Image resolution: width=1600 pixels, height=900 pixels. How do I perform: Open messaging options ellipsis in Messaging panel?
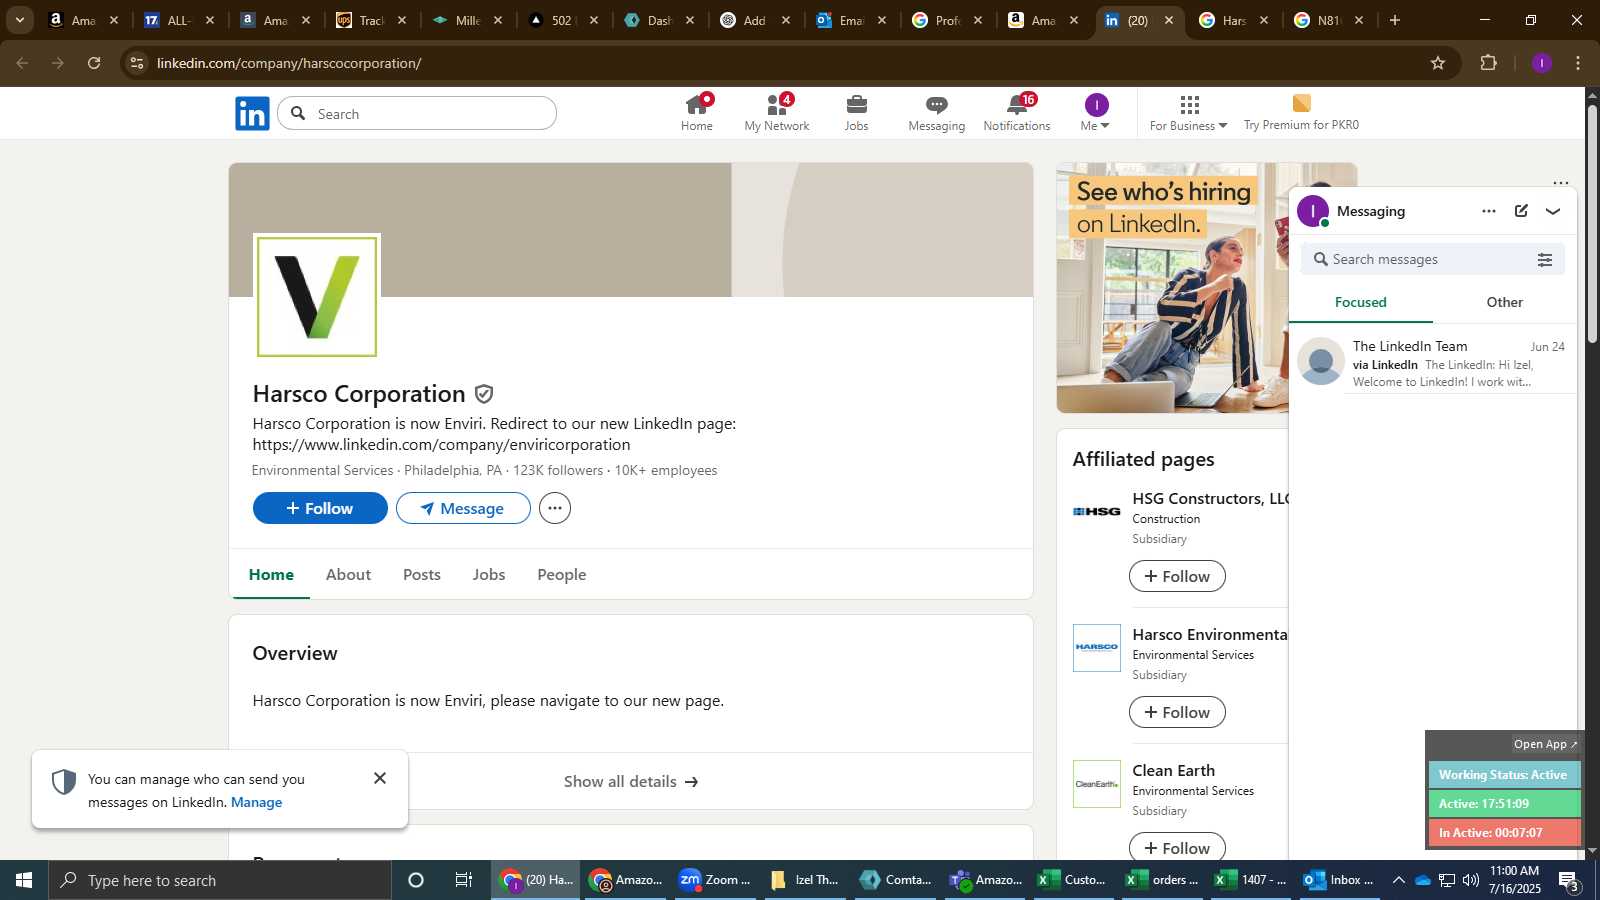pos(1489,211)
